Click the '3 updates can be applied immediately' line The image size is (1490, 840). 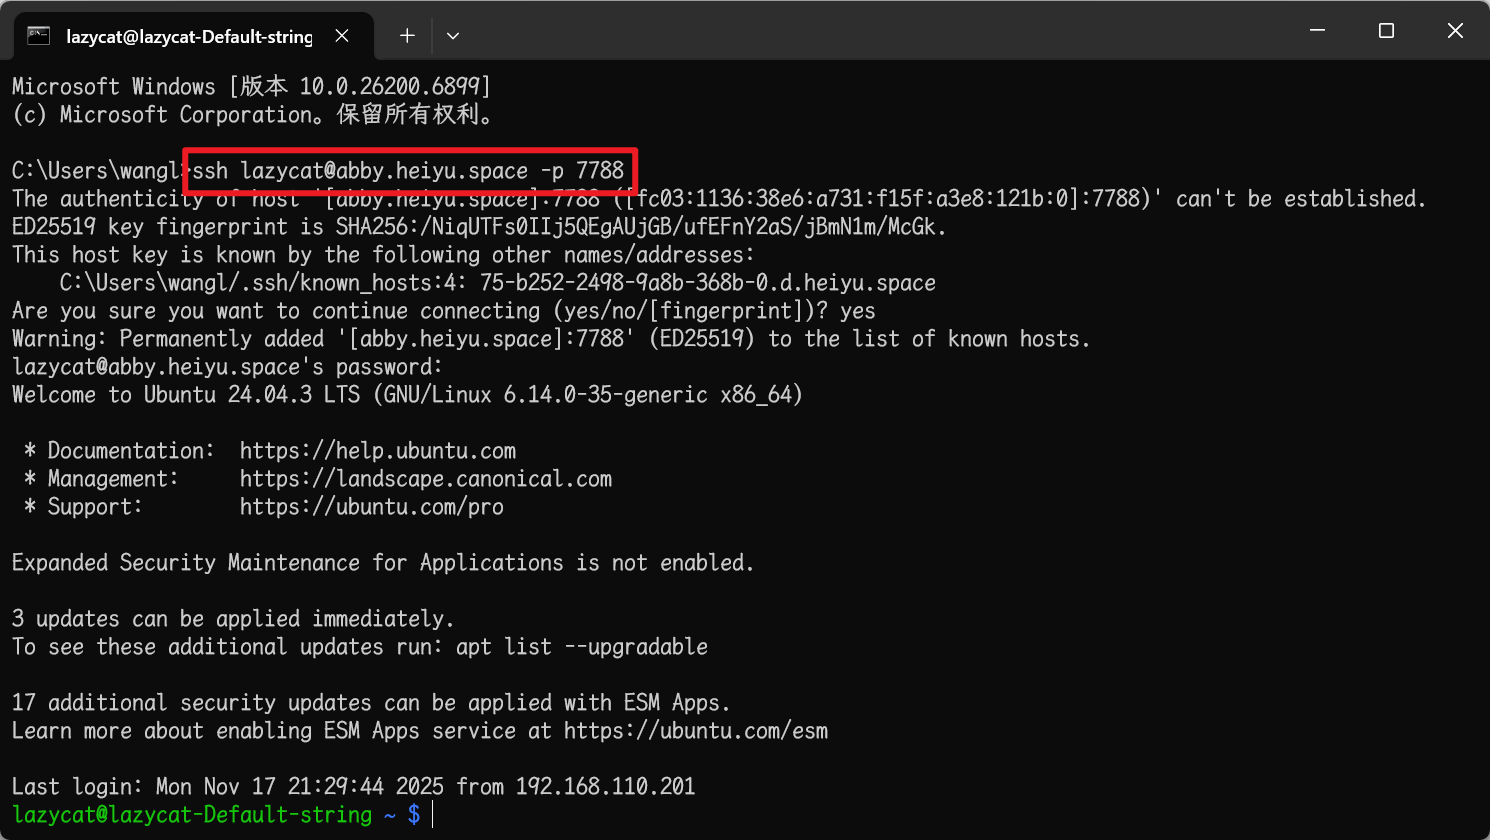click(x=233, y=619)
